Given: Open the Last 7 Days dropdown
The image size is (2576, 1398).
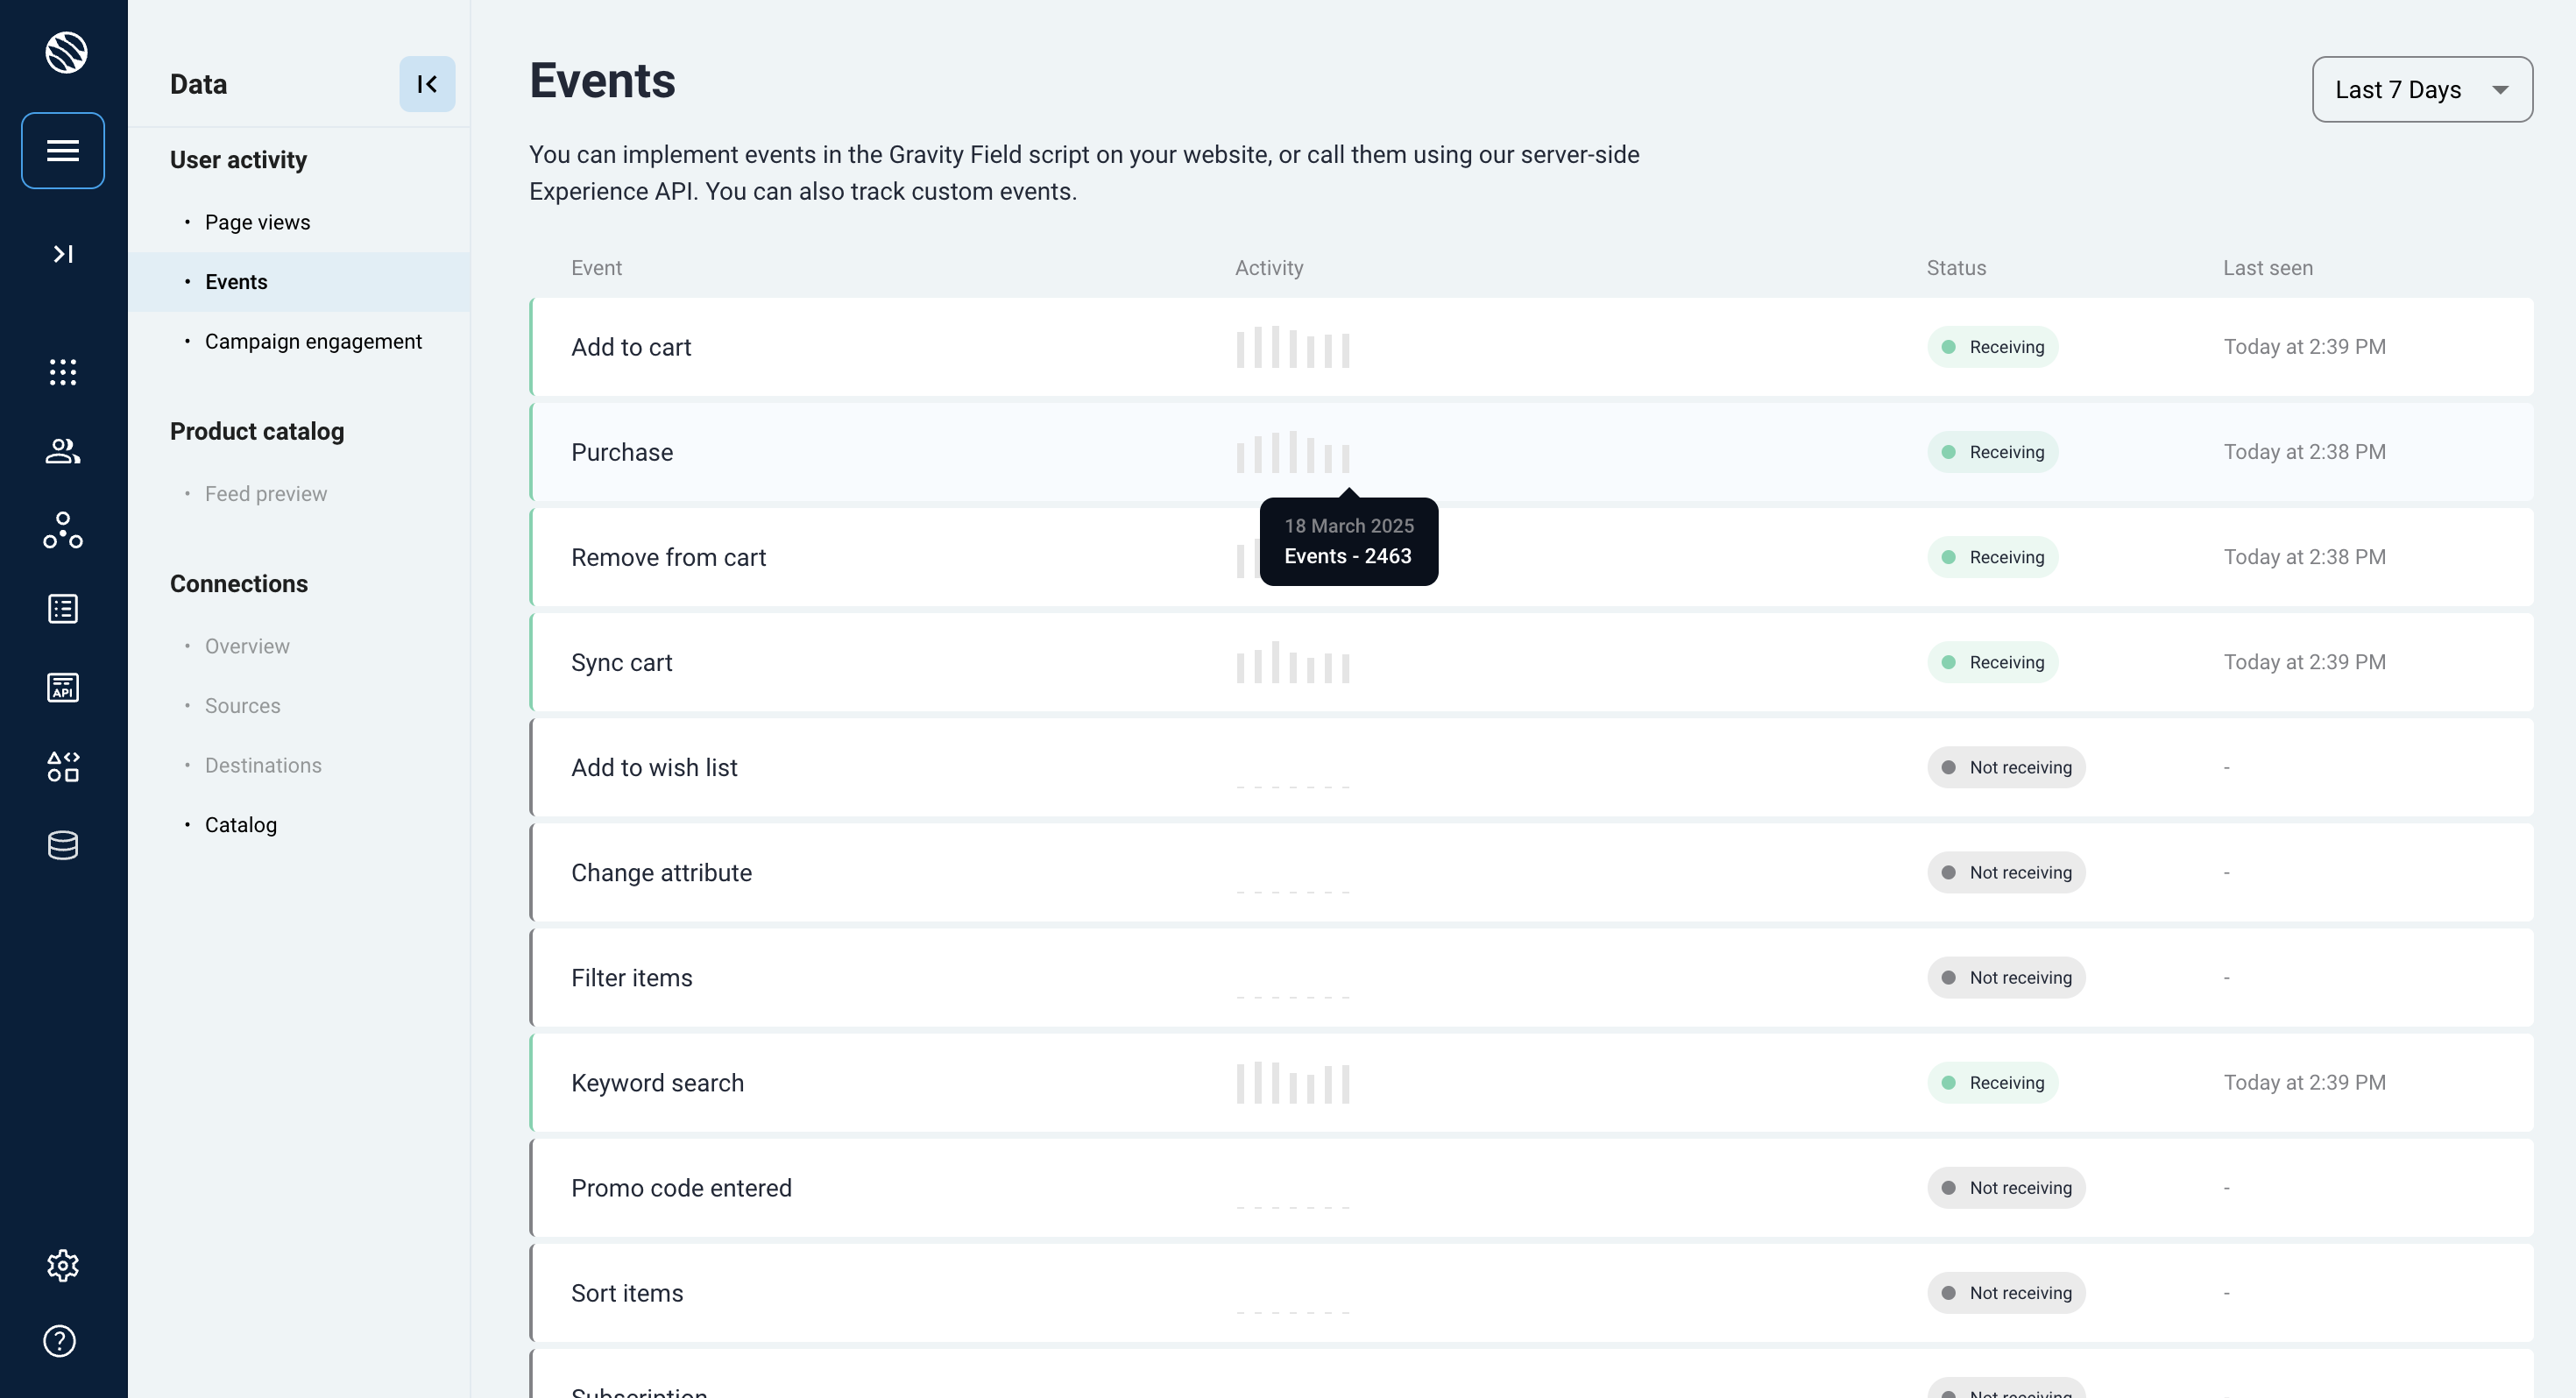Looking at the screenshot, I should tap(2421, 90).
